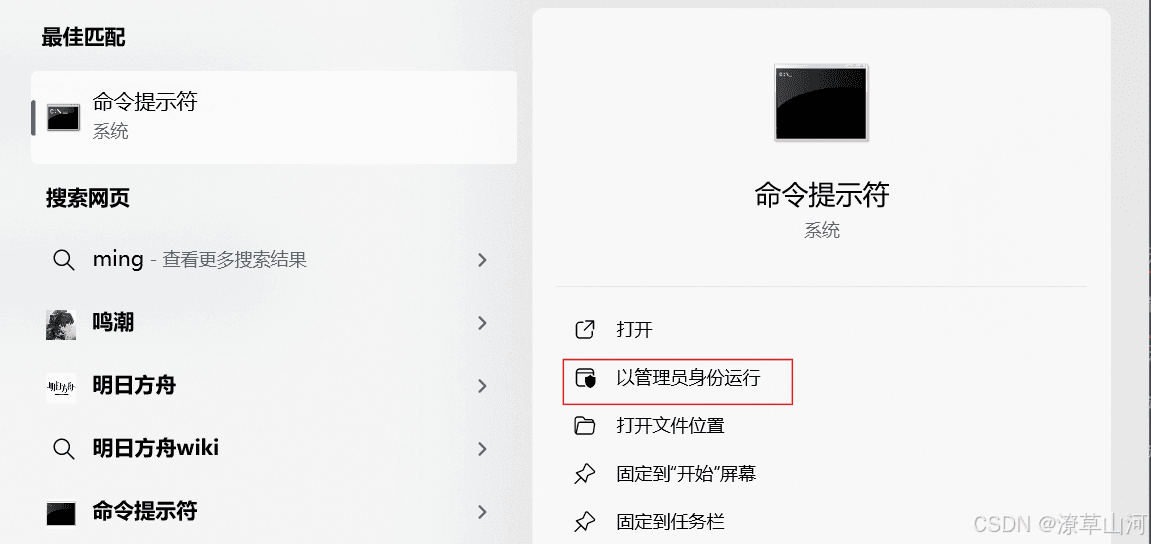Expand the bottom 命令提示符 web result chevron
This screenshot has height=544, width=1151.
[x=482, y=512]
